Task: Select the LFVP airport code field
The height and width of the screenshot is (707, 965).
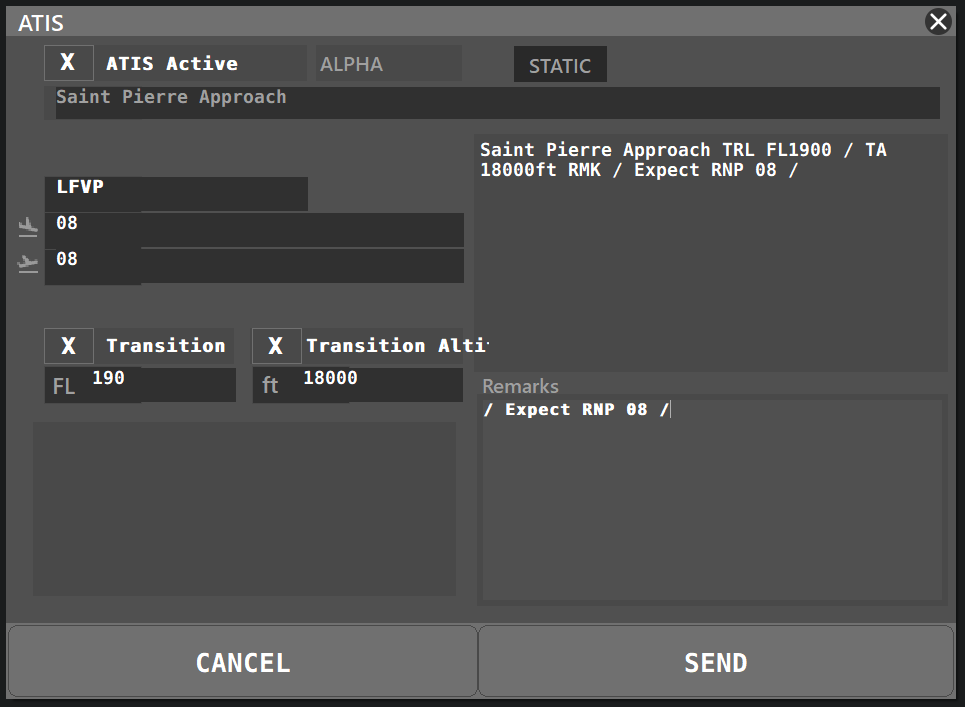Action: pos(176,193)
